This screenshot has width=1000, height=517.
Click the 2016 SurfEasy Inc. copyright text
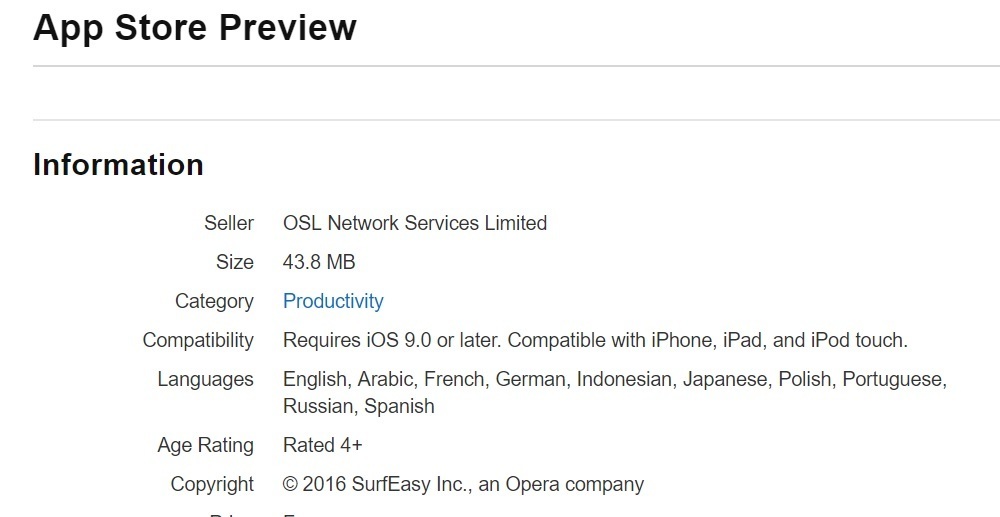[464, 484]
